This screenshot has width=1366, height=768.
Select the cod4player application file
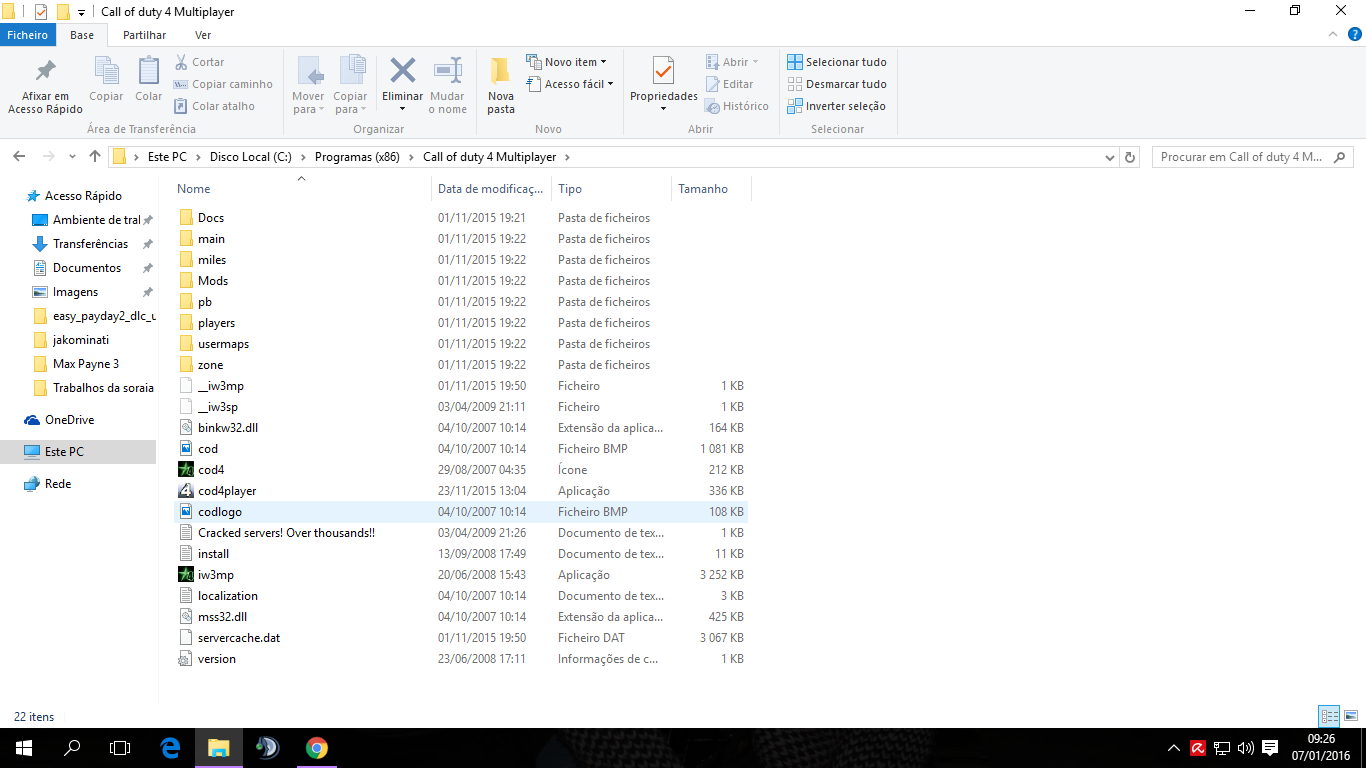tap(227, 491)
